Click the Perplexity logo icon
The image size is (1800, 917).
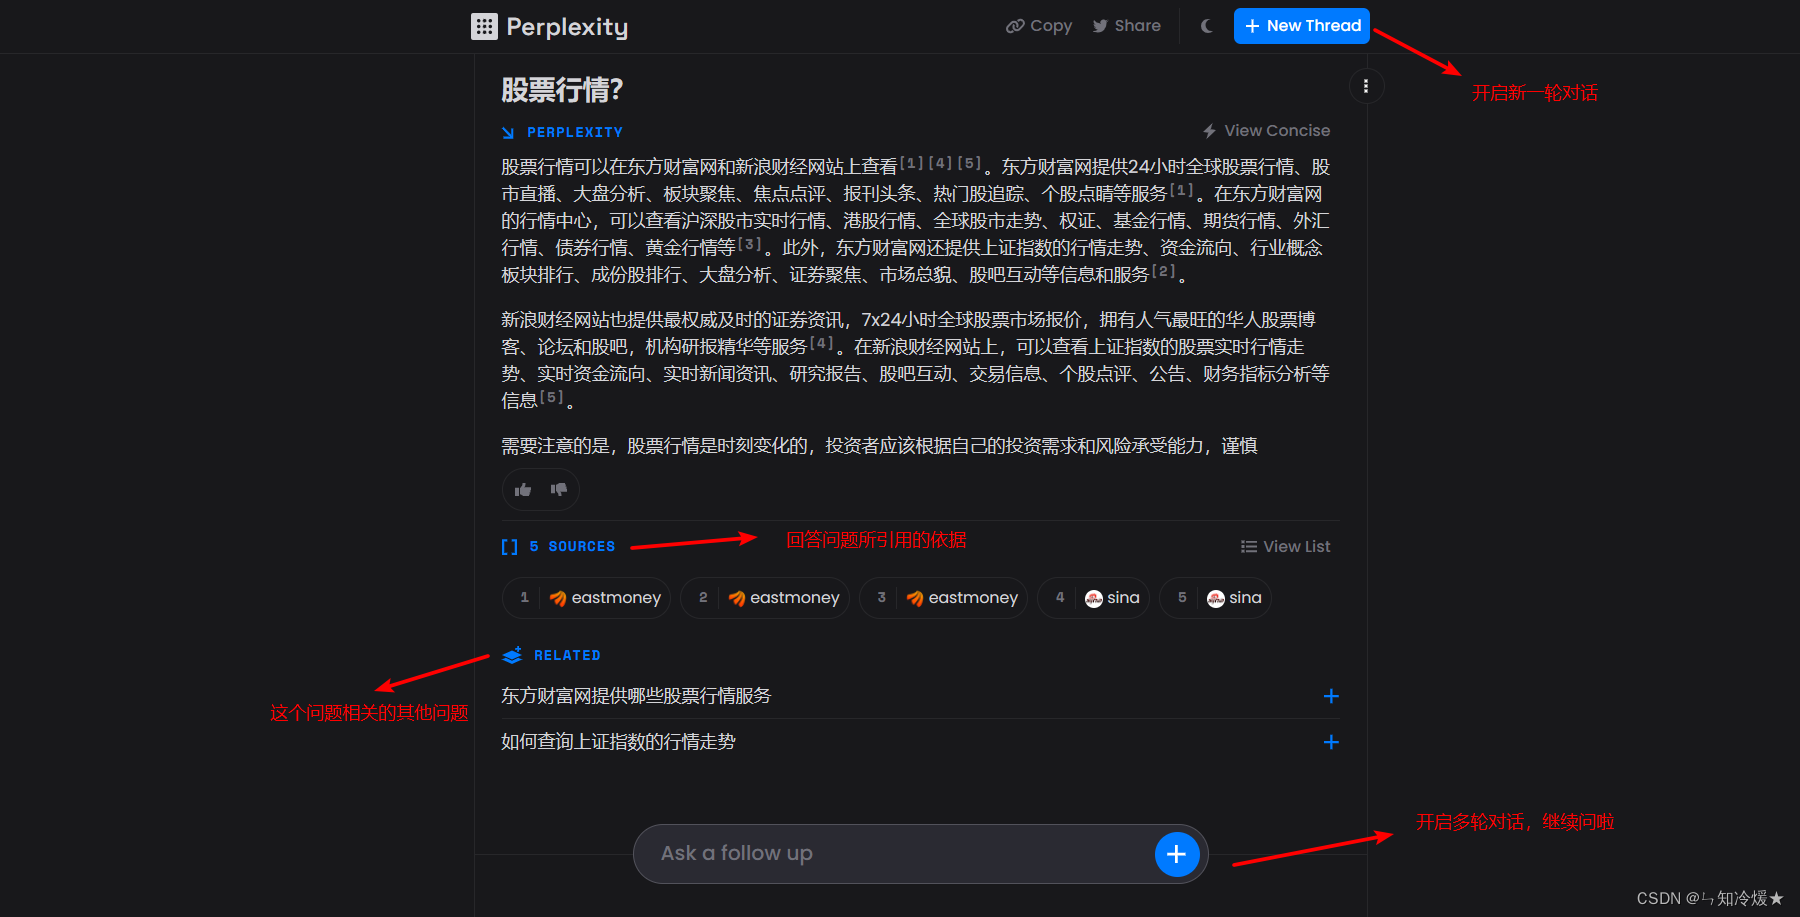[x=484, y=26]
